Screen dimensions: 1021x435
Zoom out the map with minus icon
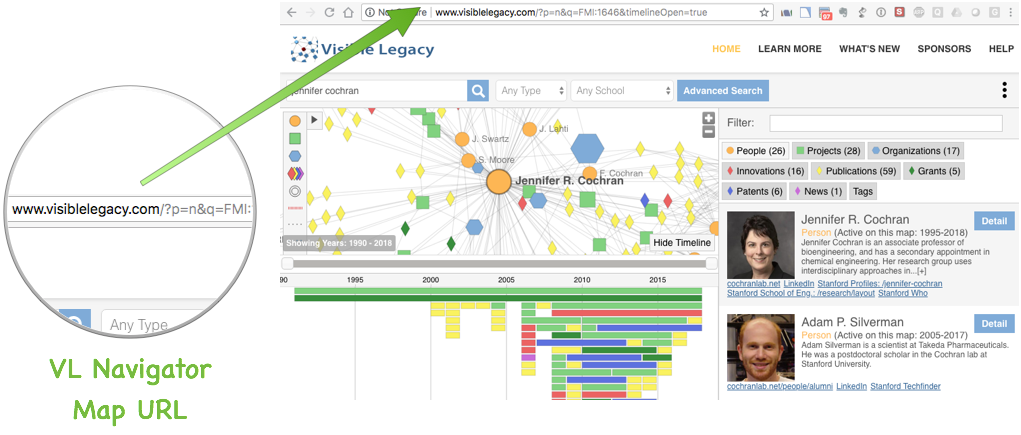point(709,132)
